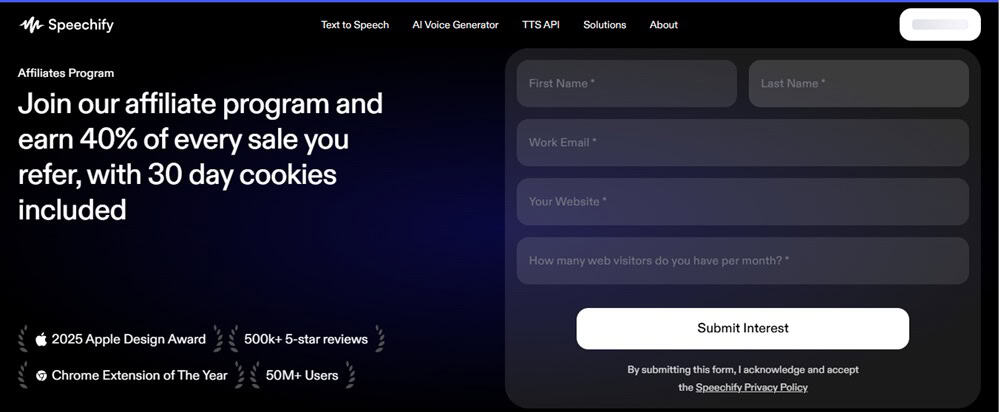This screenshot has width=1000, height=412.
Task: Click the Submit Interest button
Action: pos(743,328)
